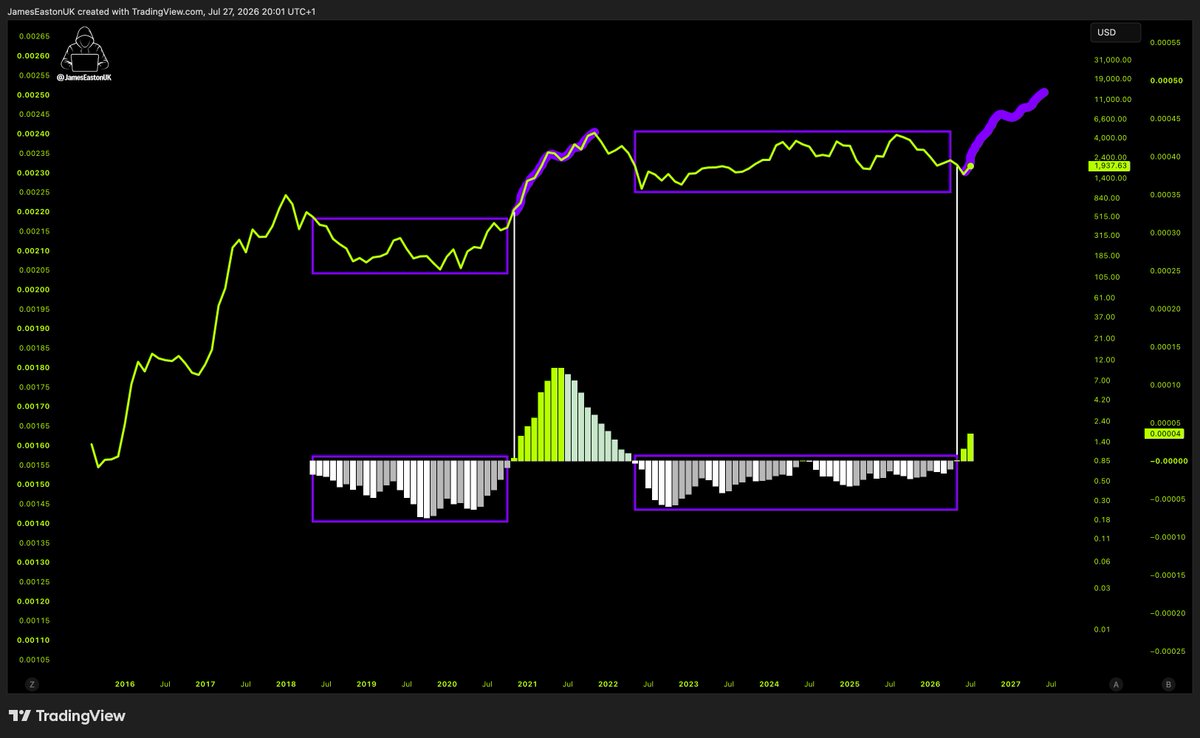Click the "JamesEastonUK created with TradingView.com" header text
The width and height of the screenshot is (1200, 738).
coord(160,10)
